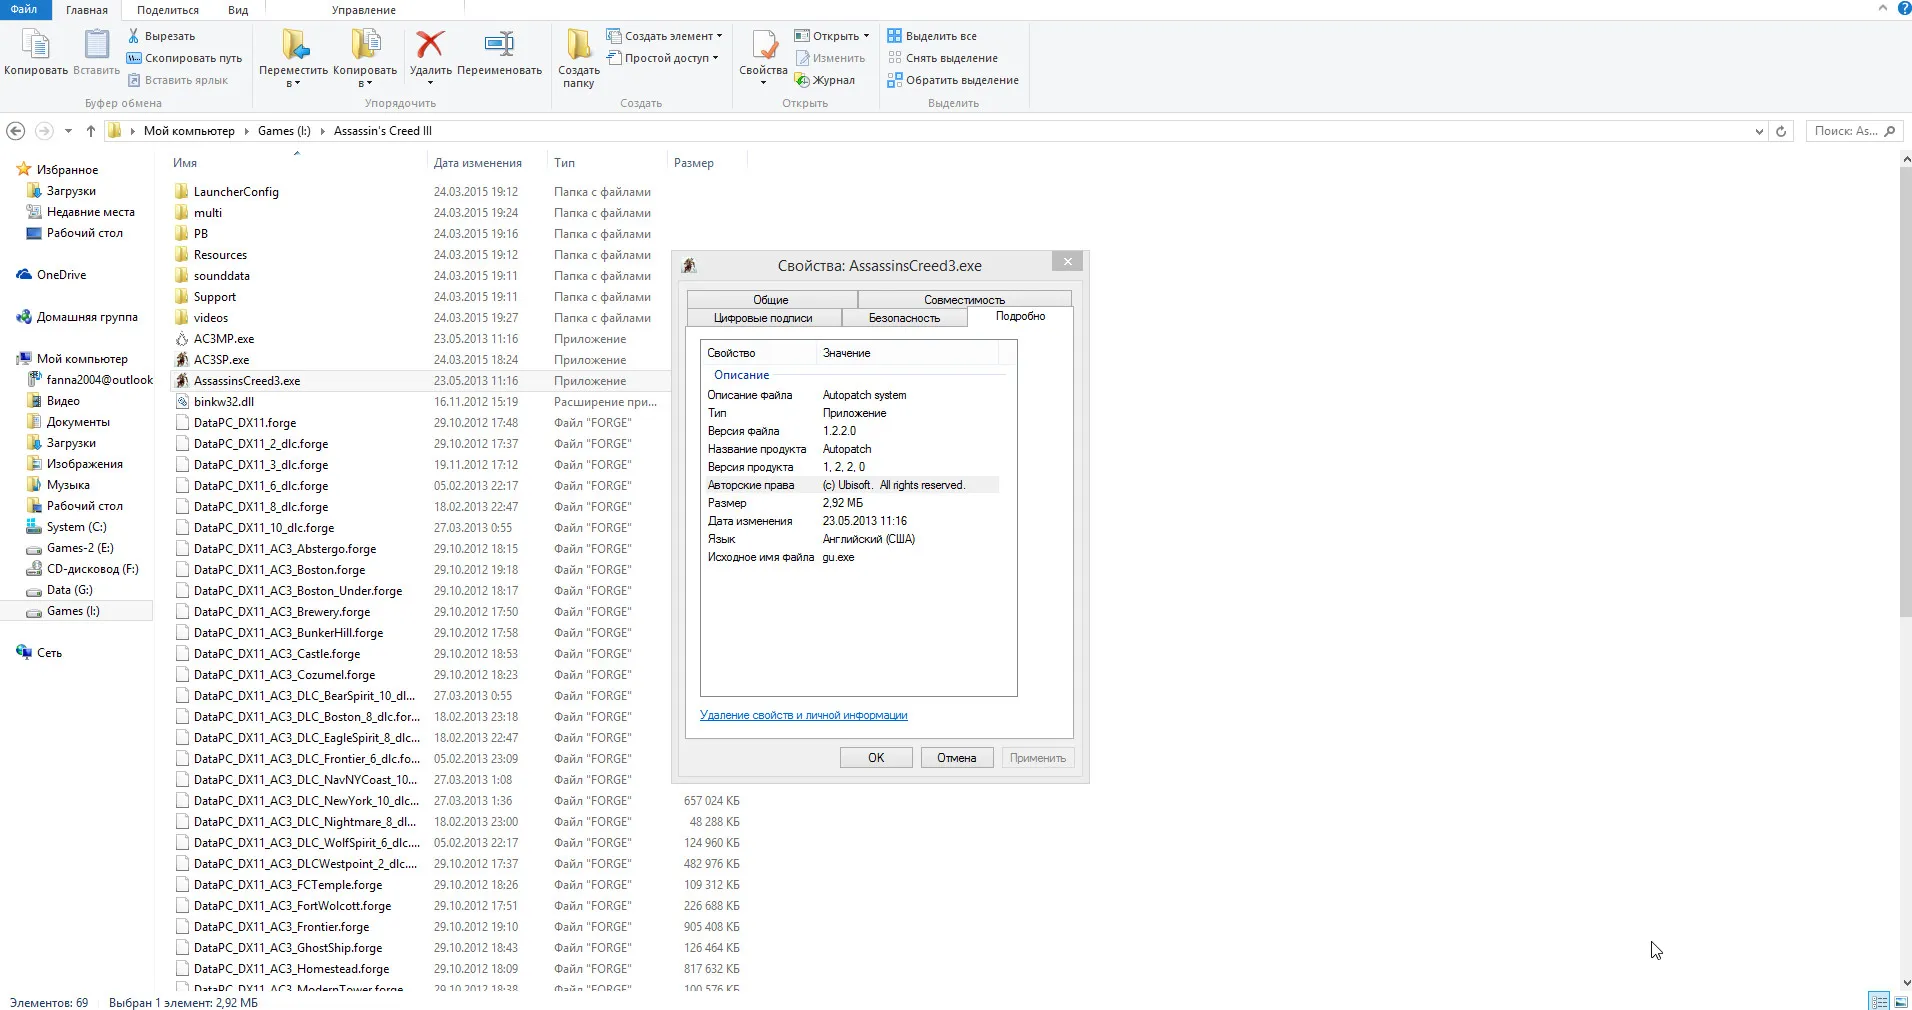Switch to Вид ribbon tab
1912x1010 pixels.
pyautogui.click(x=238, y=10)
